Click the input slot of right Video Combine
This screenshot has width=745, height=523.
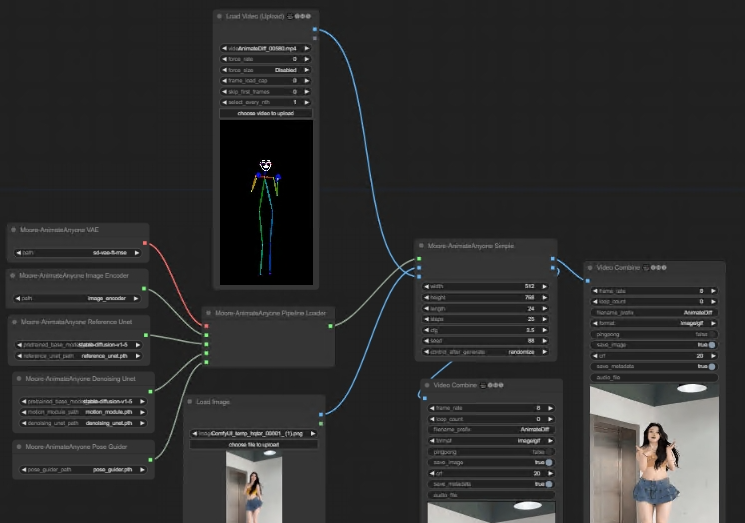click(588, 281)
